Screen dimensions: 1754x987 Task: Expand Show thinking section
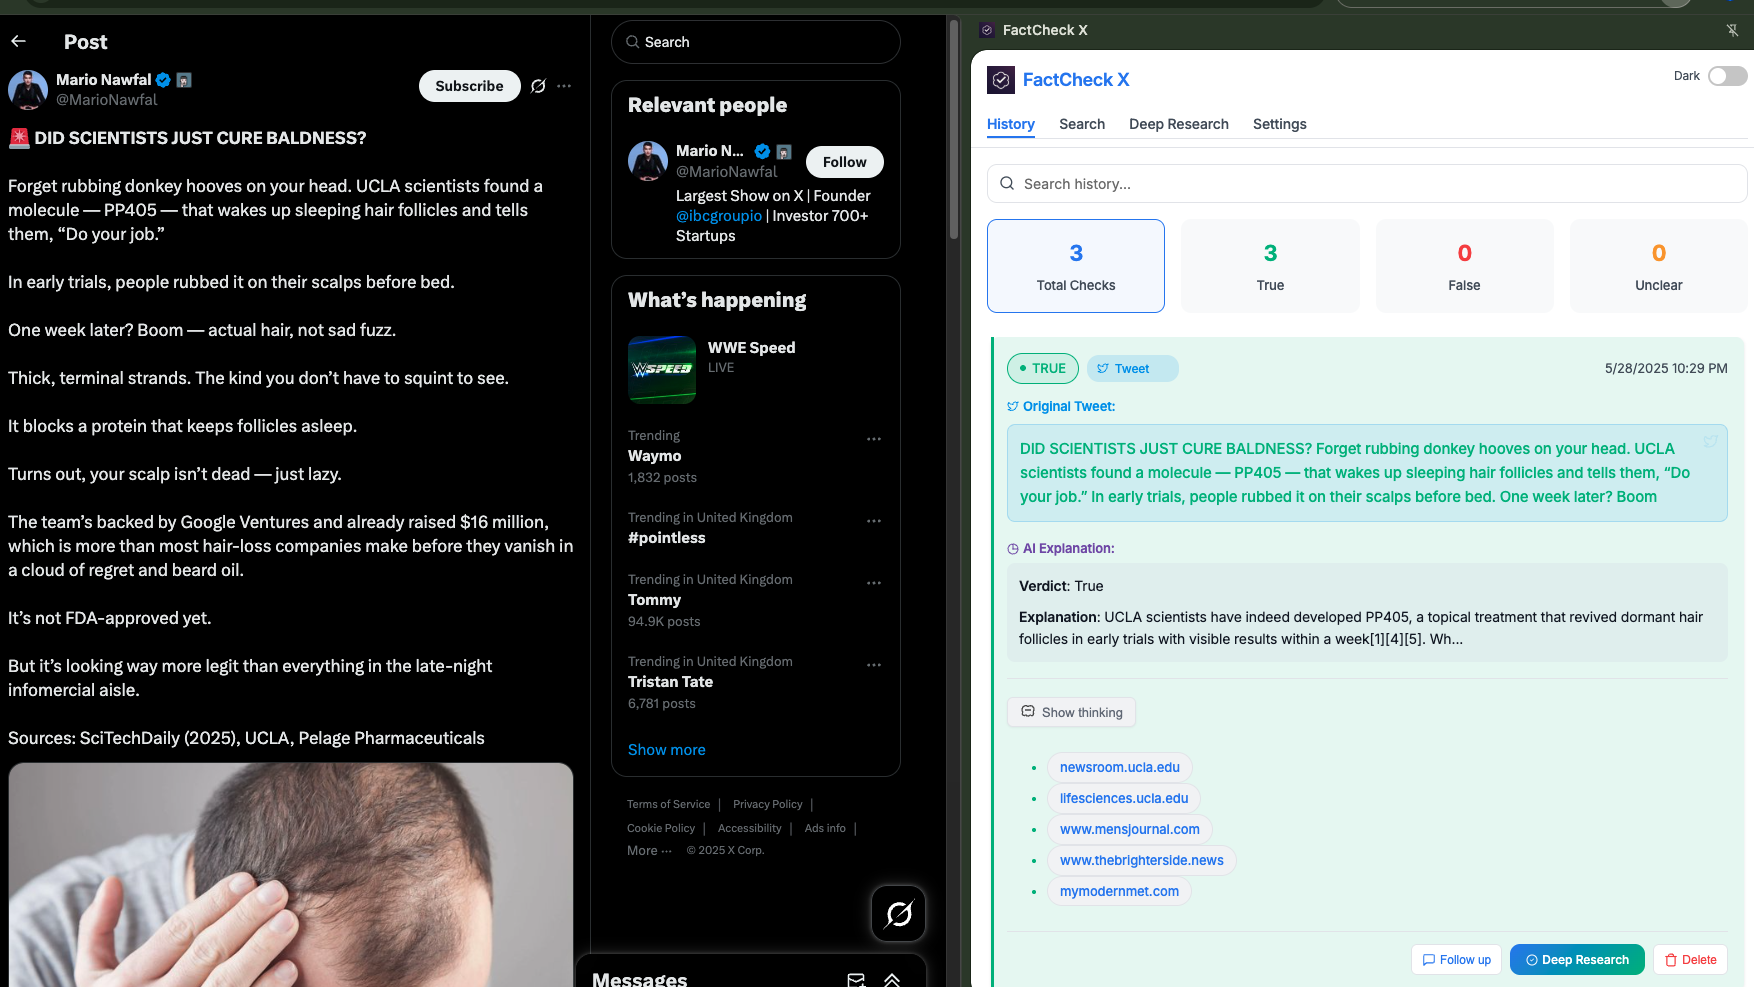[1071, 712]
